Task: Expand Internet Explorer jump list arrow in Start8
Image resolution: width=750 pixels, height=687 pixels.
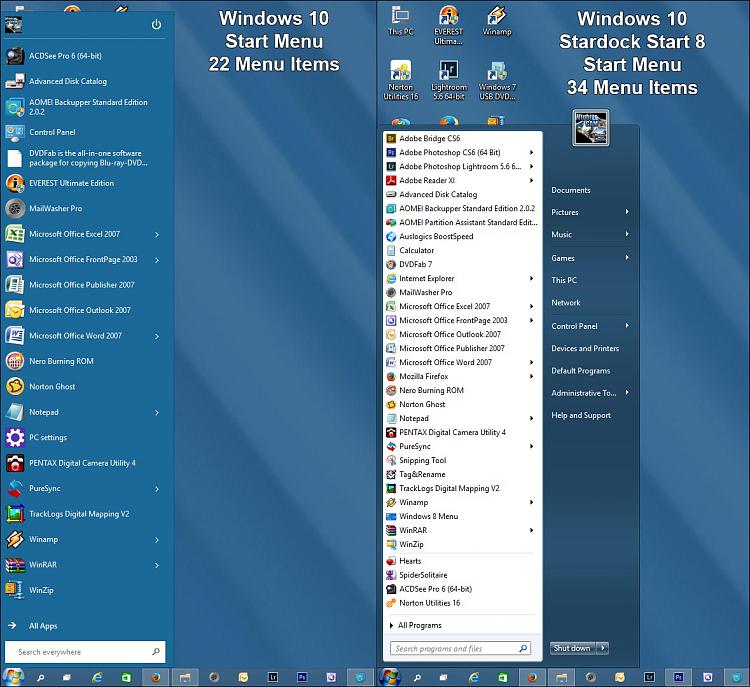Action: pos(531,278)
